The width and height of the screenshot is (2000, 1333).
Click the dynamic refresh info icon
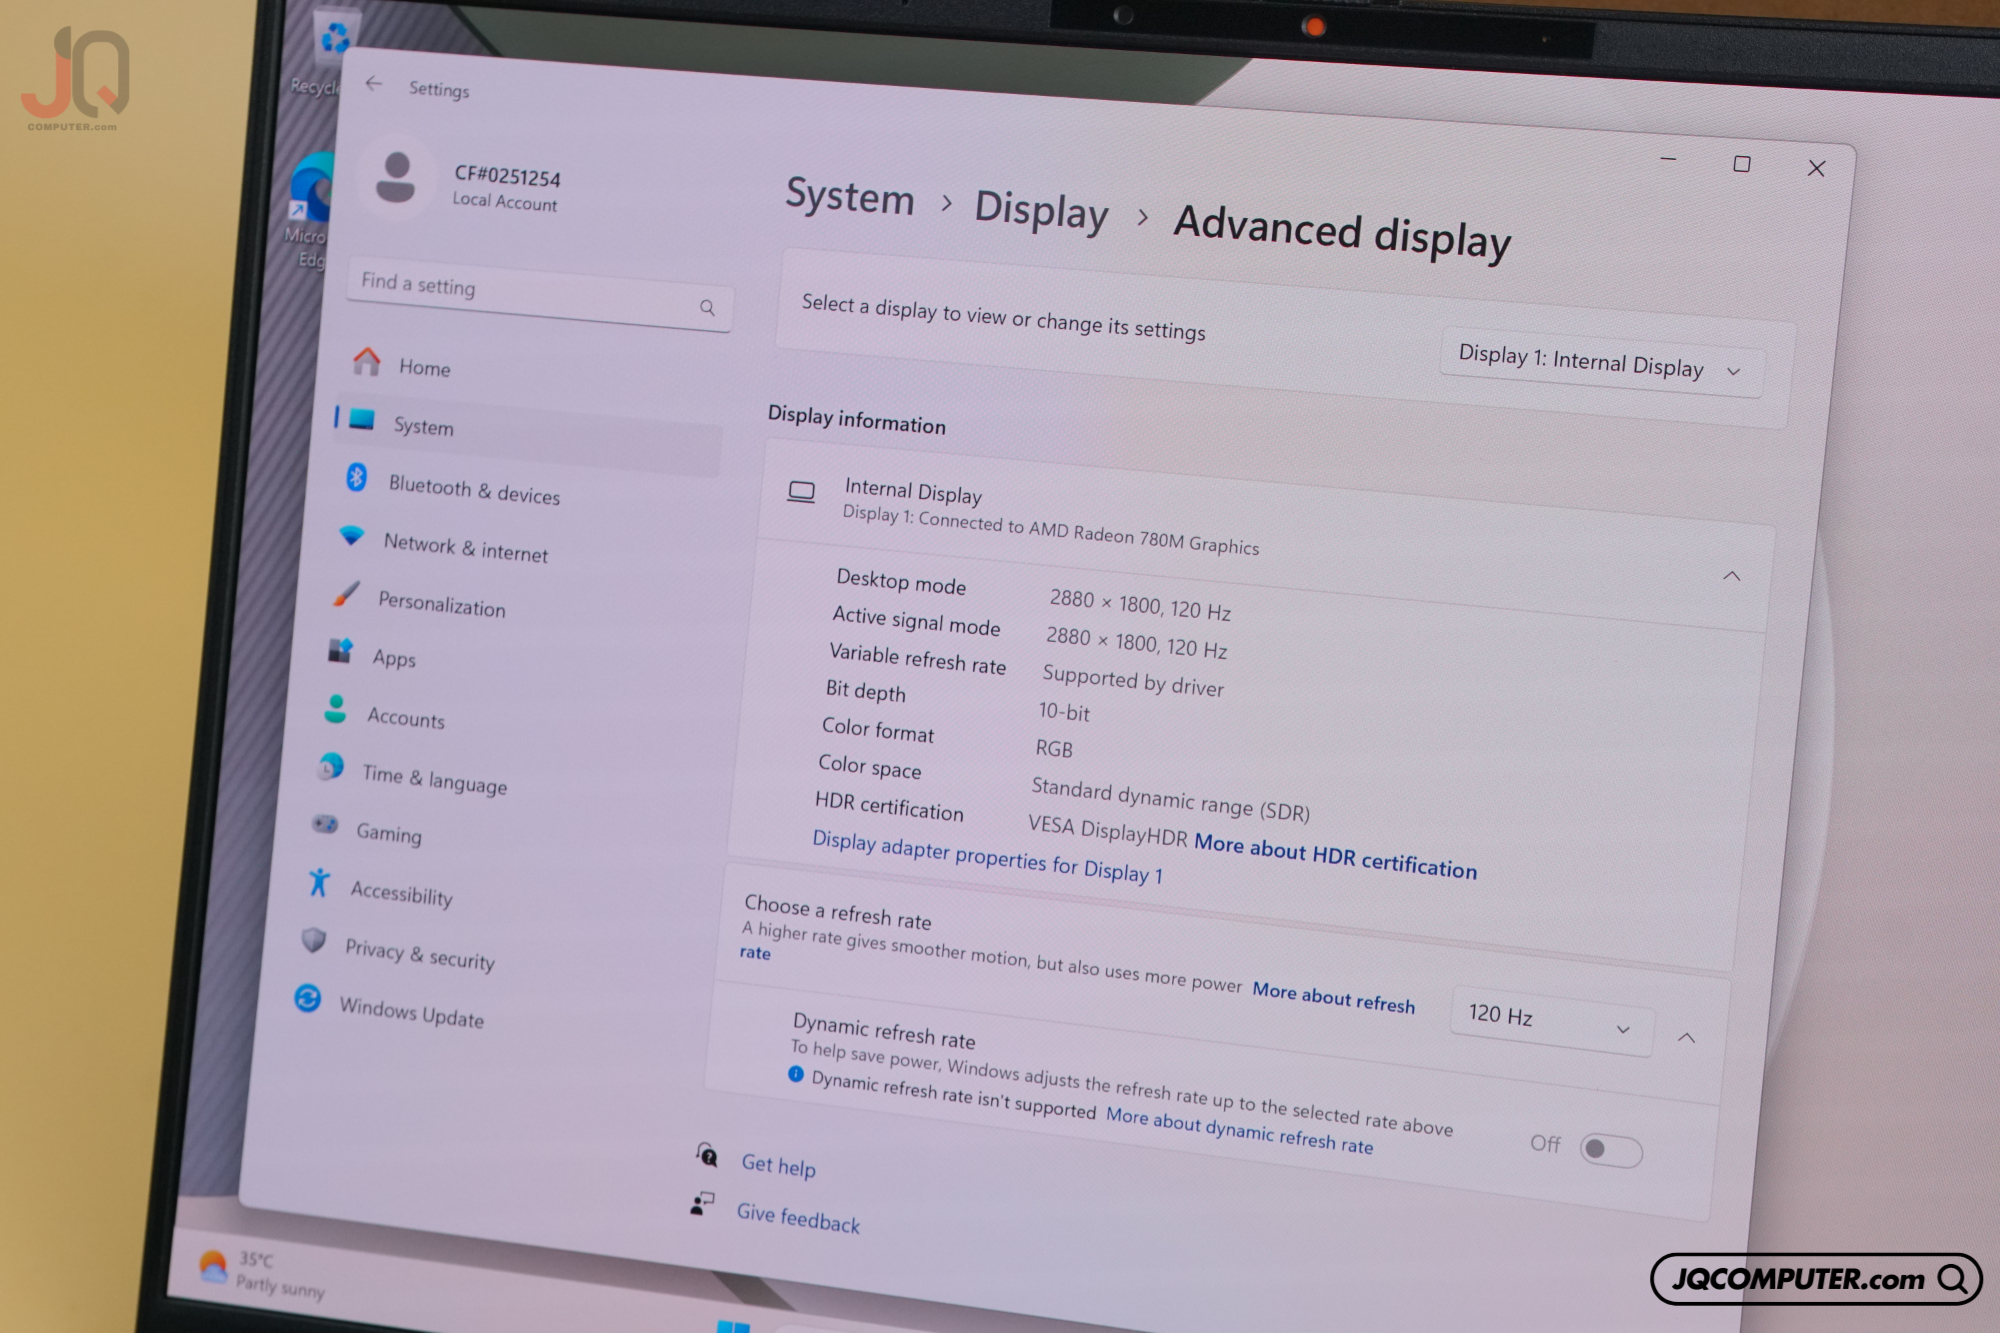click(x=796, y=1074)
